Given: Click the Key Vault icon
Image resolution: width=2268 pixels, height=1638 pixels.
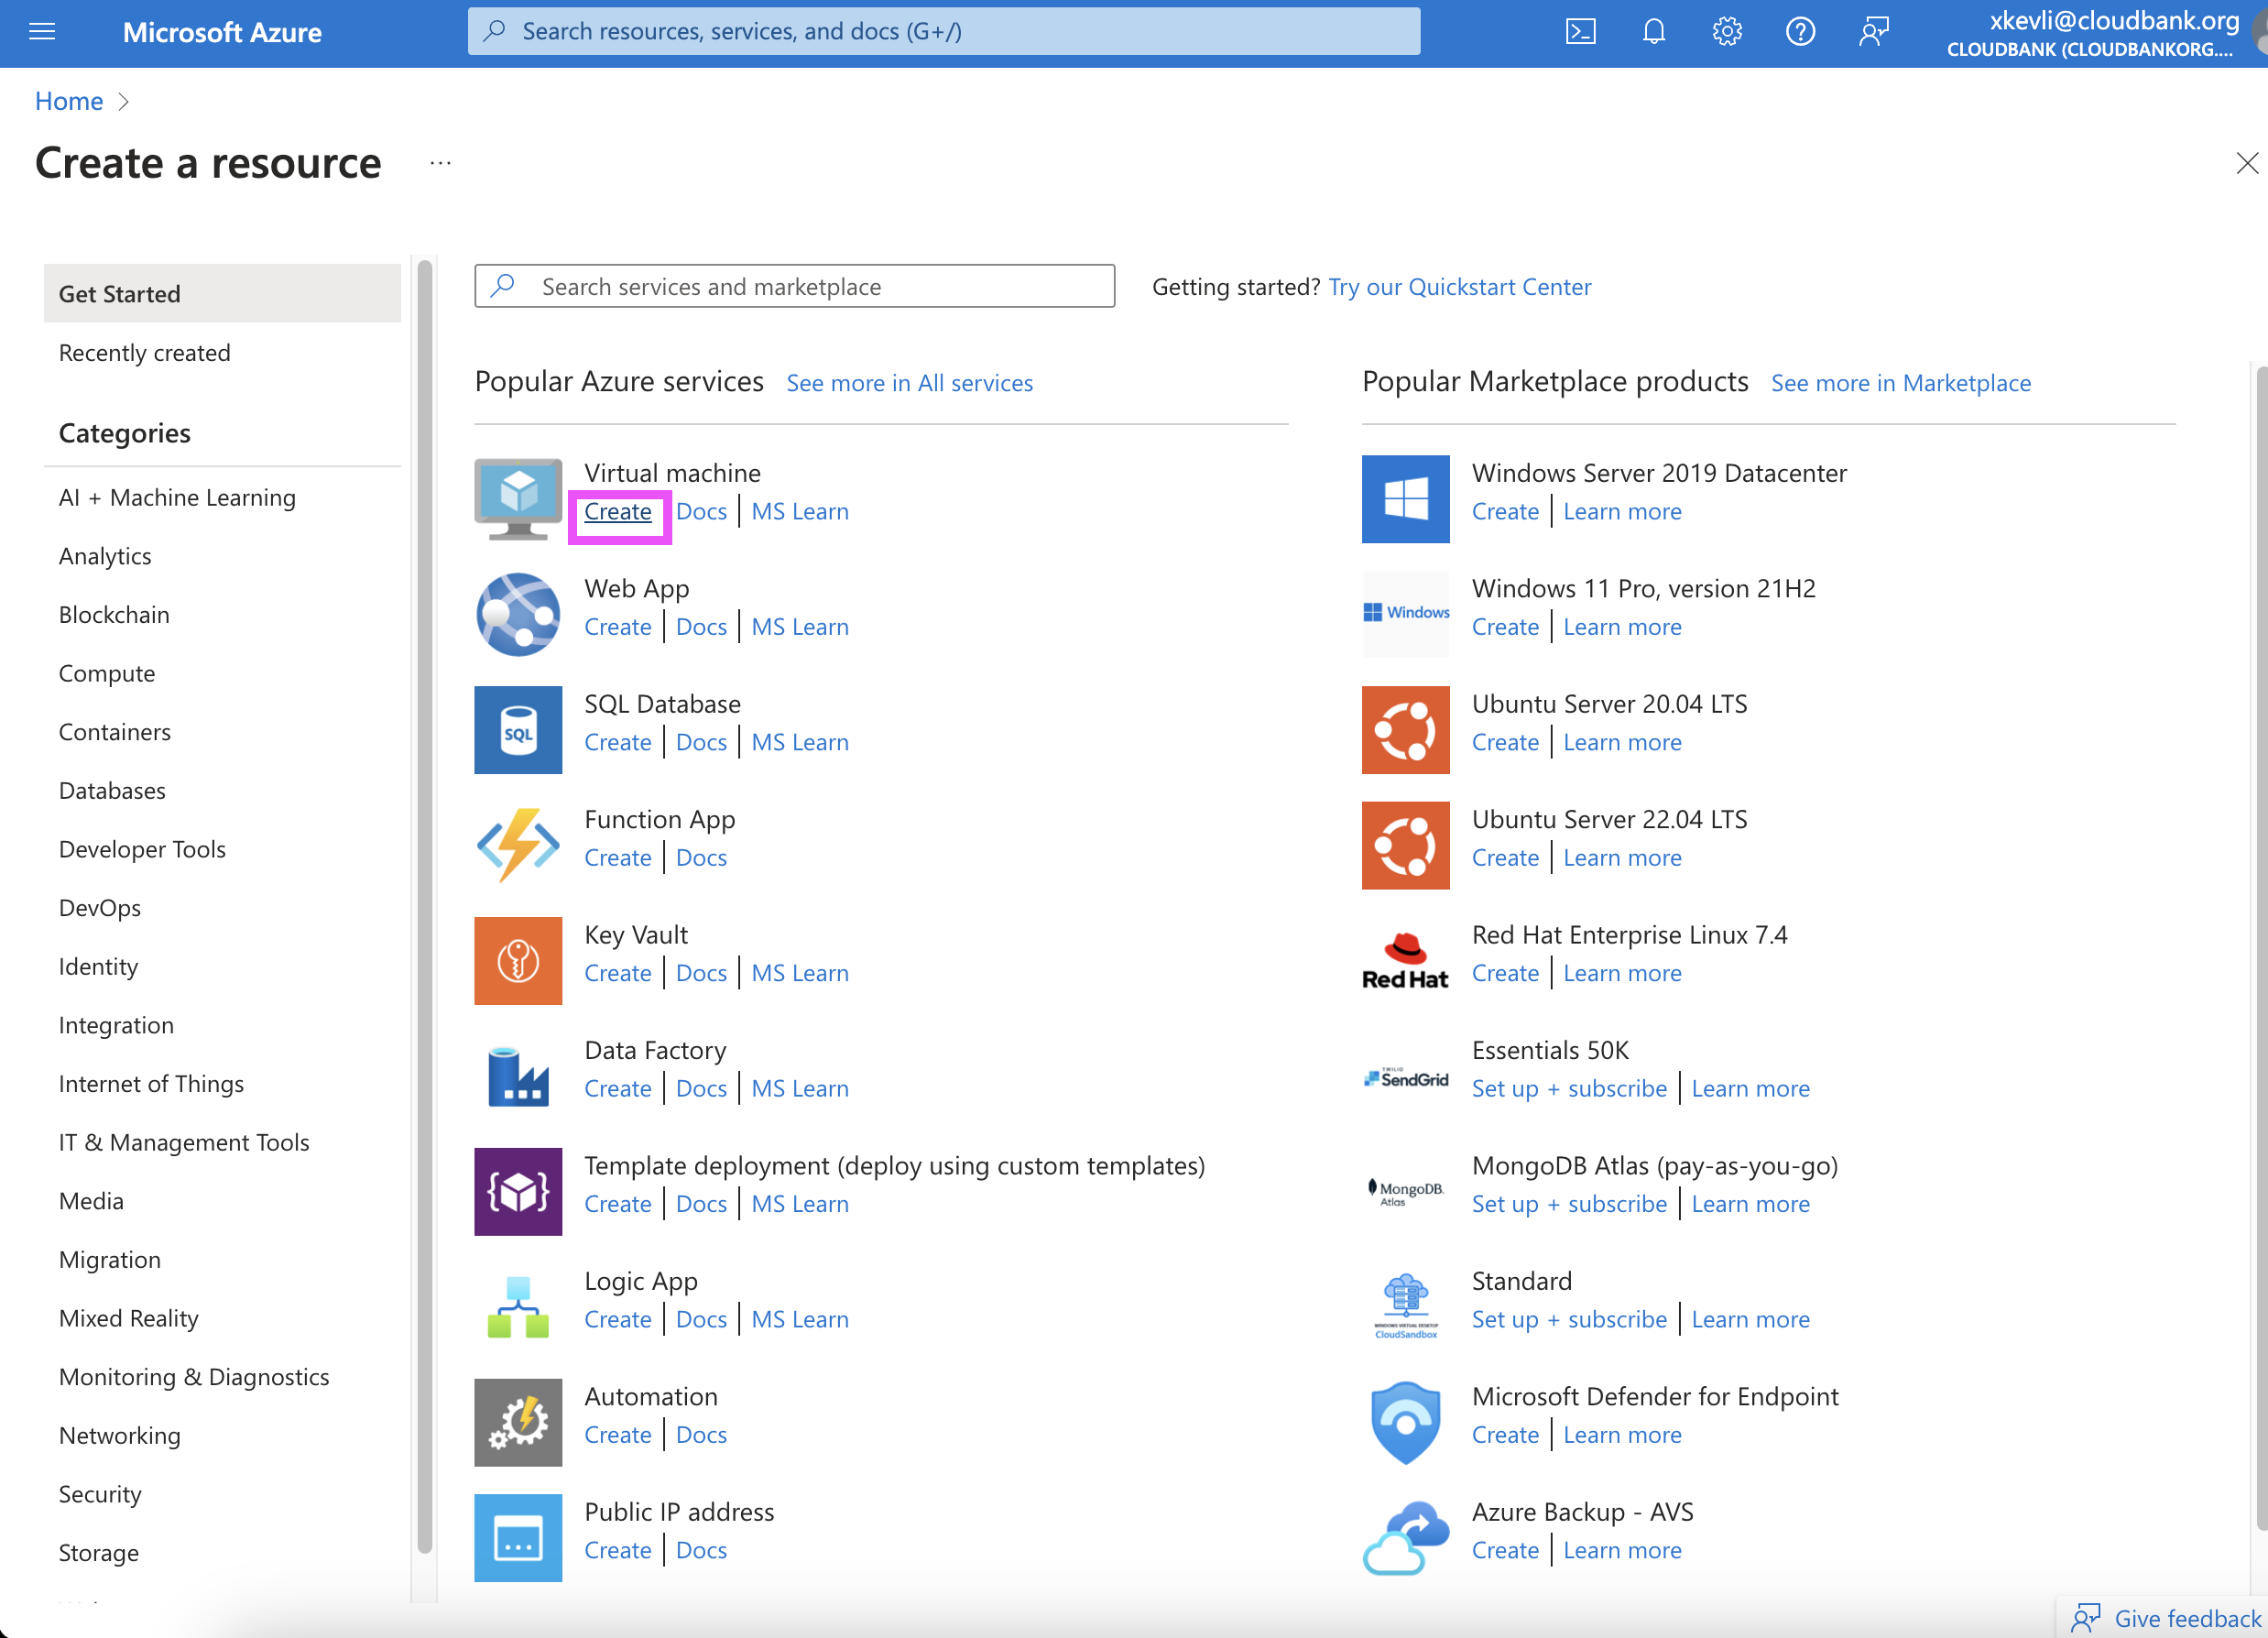Looking at the screenshot, I should pyautogui.click(x=518, y=960).
